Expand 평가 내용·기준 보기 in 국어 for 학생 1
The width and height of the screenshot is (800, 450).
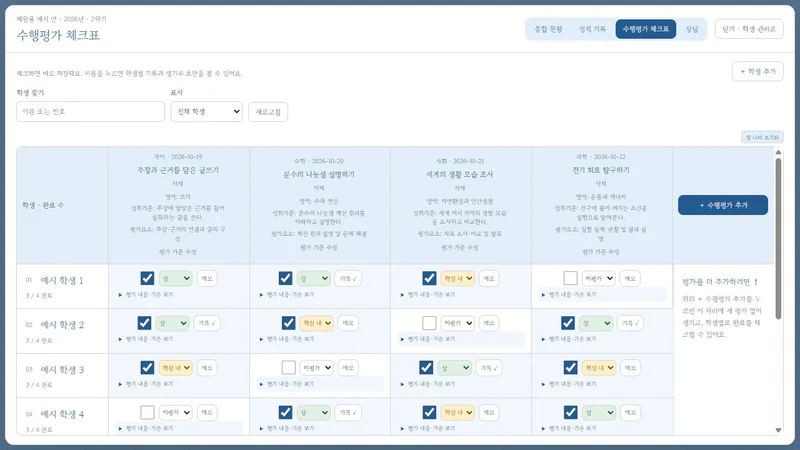pyautogui.click(x=146, y=294)
